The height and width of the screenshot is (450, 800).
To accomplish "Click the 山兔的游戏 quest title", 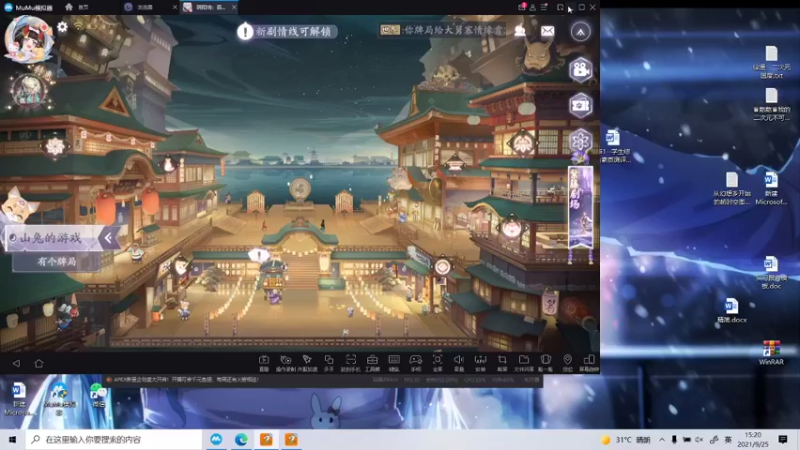I will [51, 238].
